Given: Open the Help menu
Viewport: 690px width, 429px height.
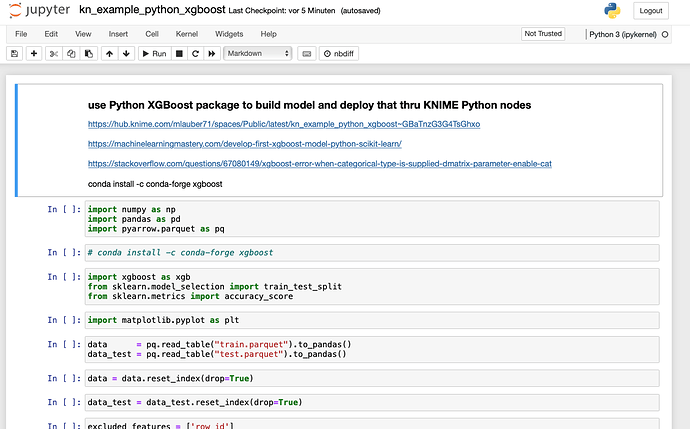Looking at the screenshot, I should tap(268, 34).
